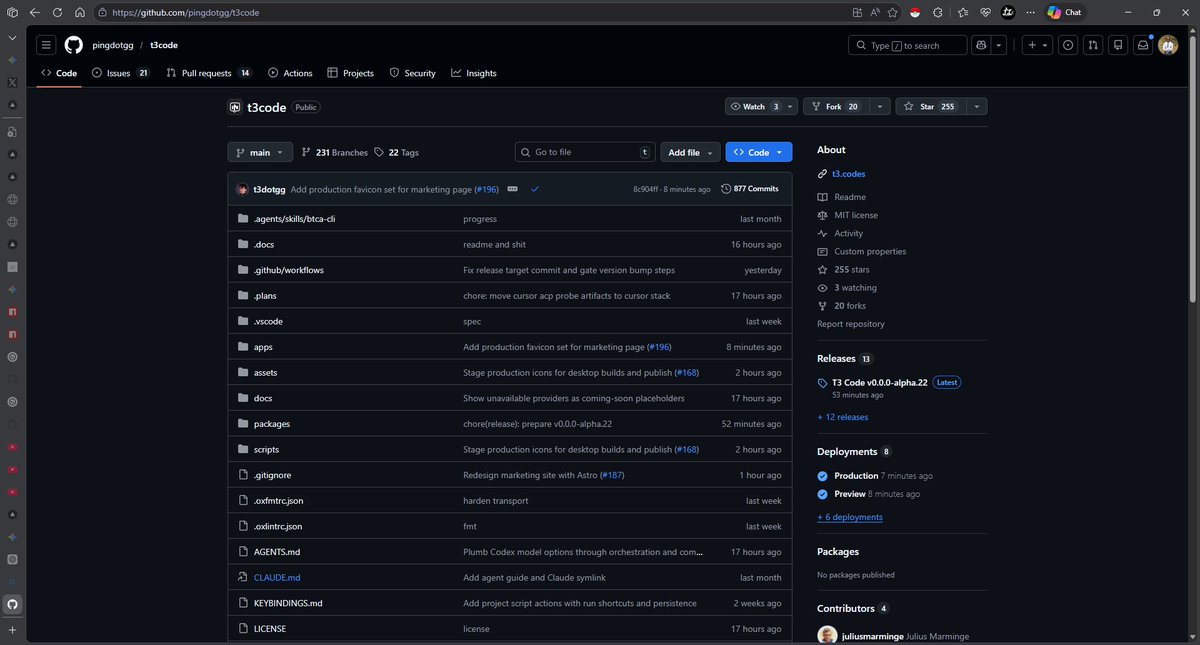The image size is (1200, 645).
Task: Open the user profile avatar
Action: tap(1168, 45)
